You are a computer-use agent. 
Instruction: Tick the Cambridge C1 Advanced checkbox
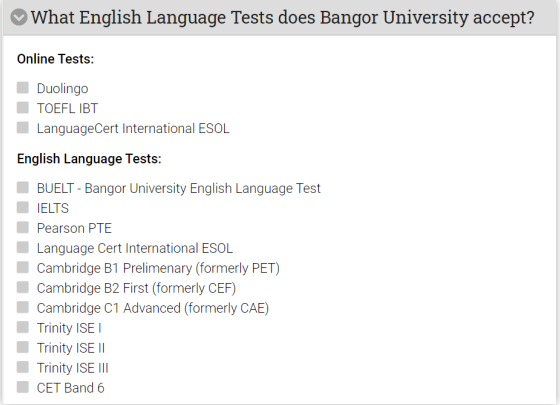[23, 307]
